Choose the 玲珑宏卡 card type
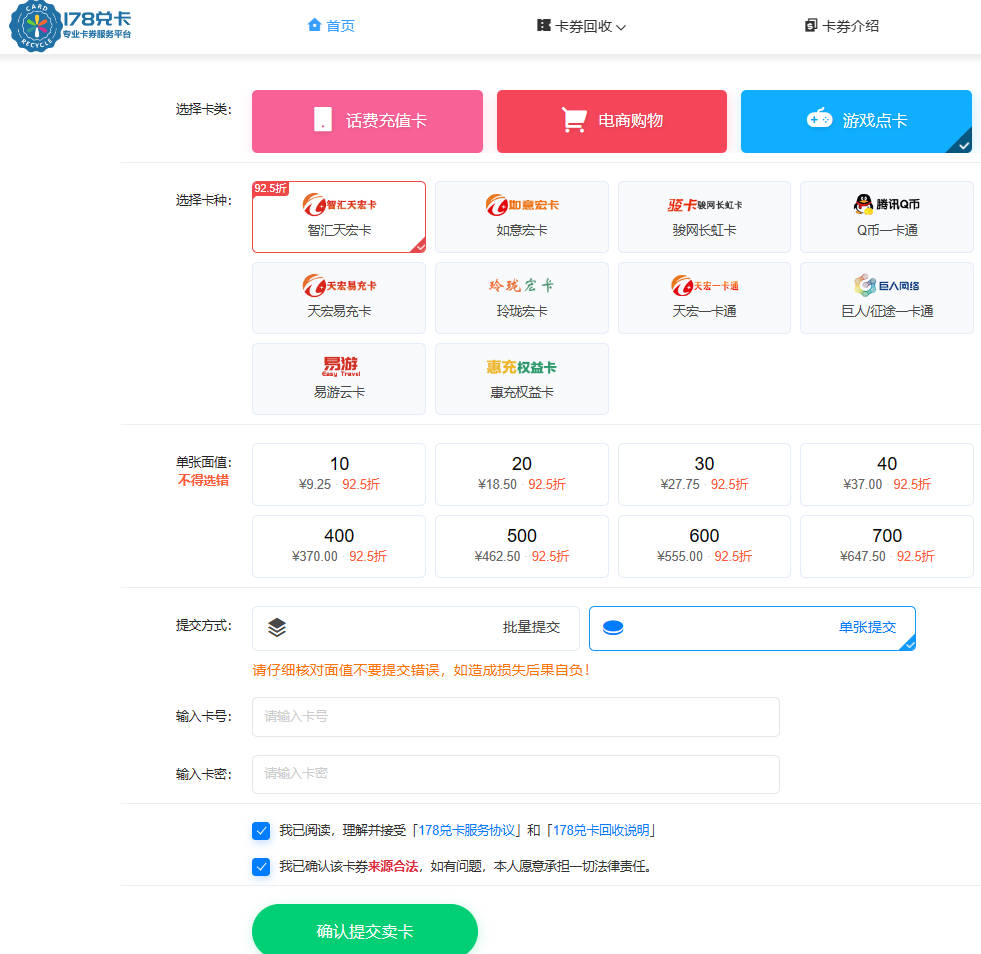The width and height of the screenshot is (981, 954). coord(522,298)
